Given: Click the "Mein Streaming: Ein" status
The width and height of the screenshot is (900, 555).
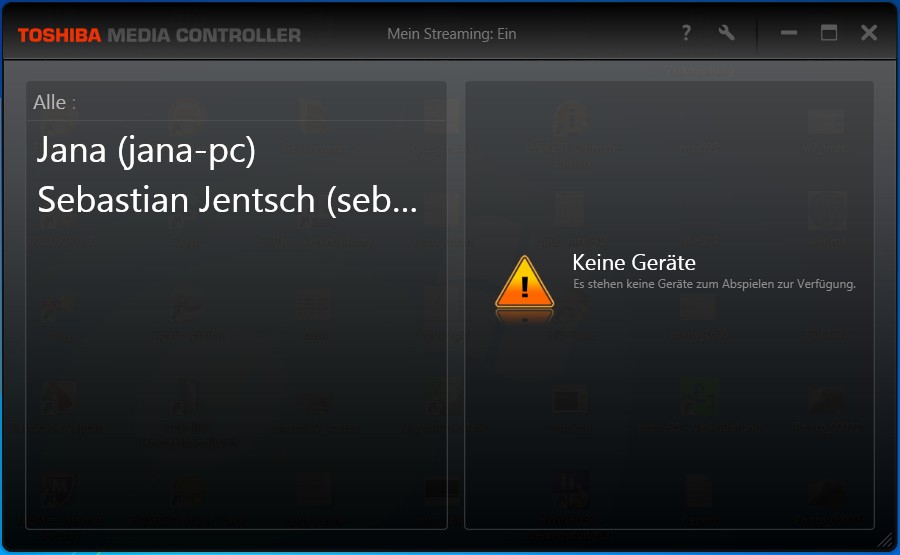Looking at the screenshot, I should click(452, 34).
